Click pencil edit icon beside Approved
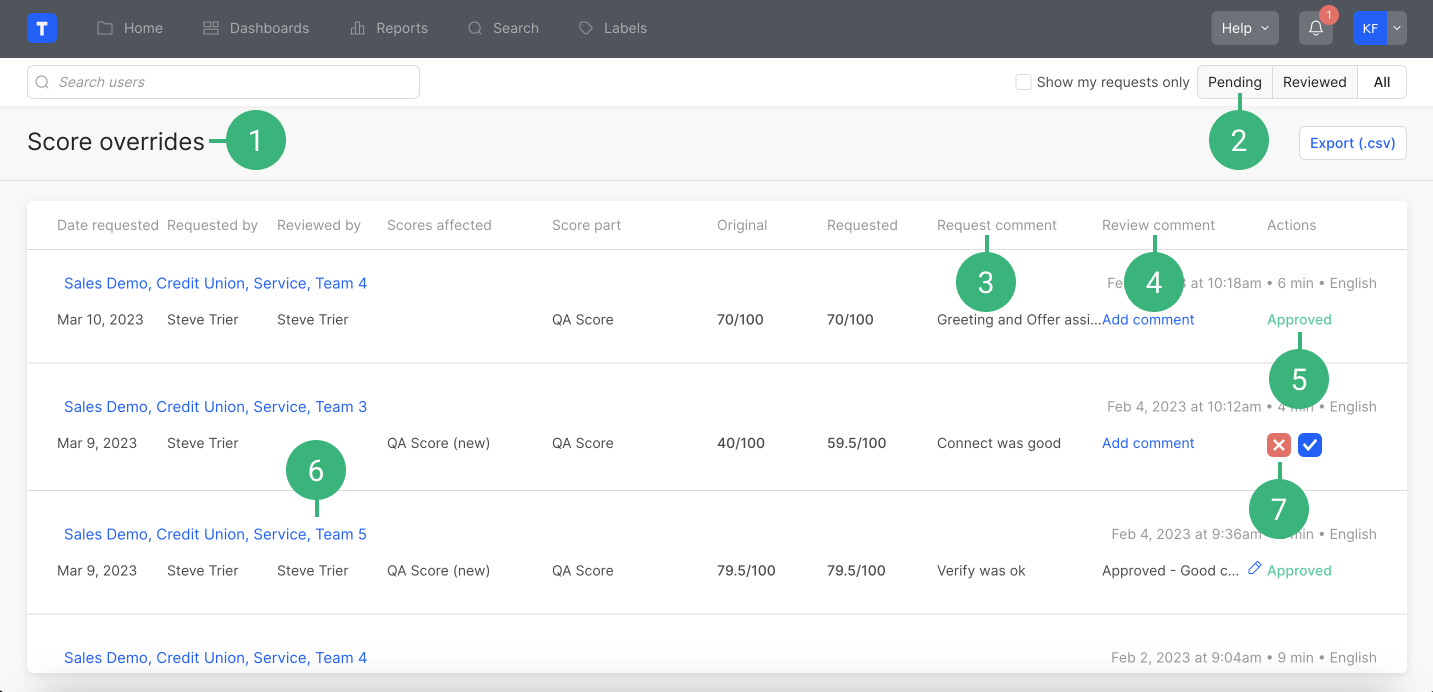 click(1255, 569)
